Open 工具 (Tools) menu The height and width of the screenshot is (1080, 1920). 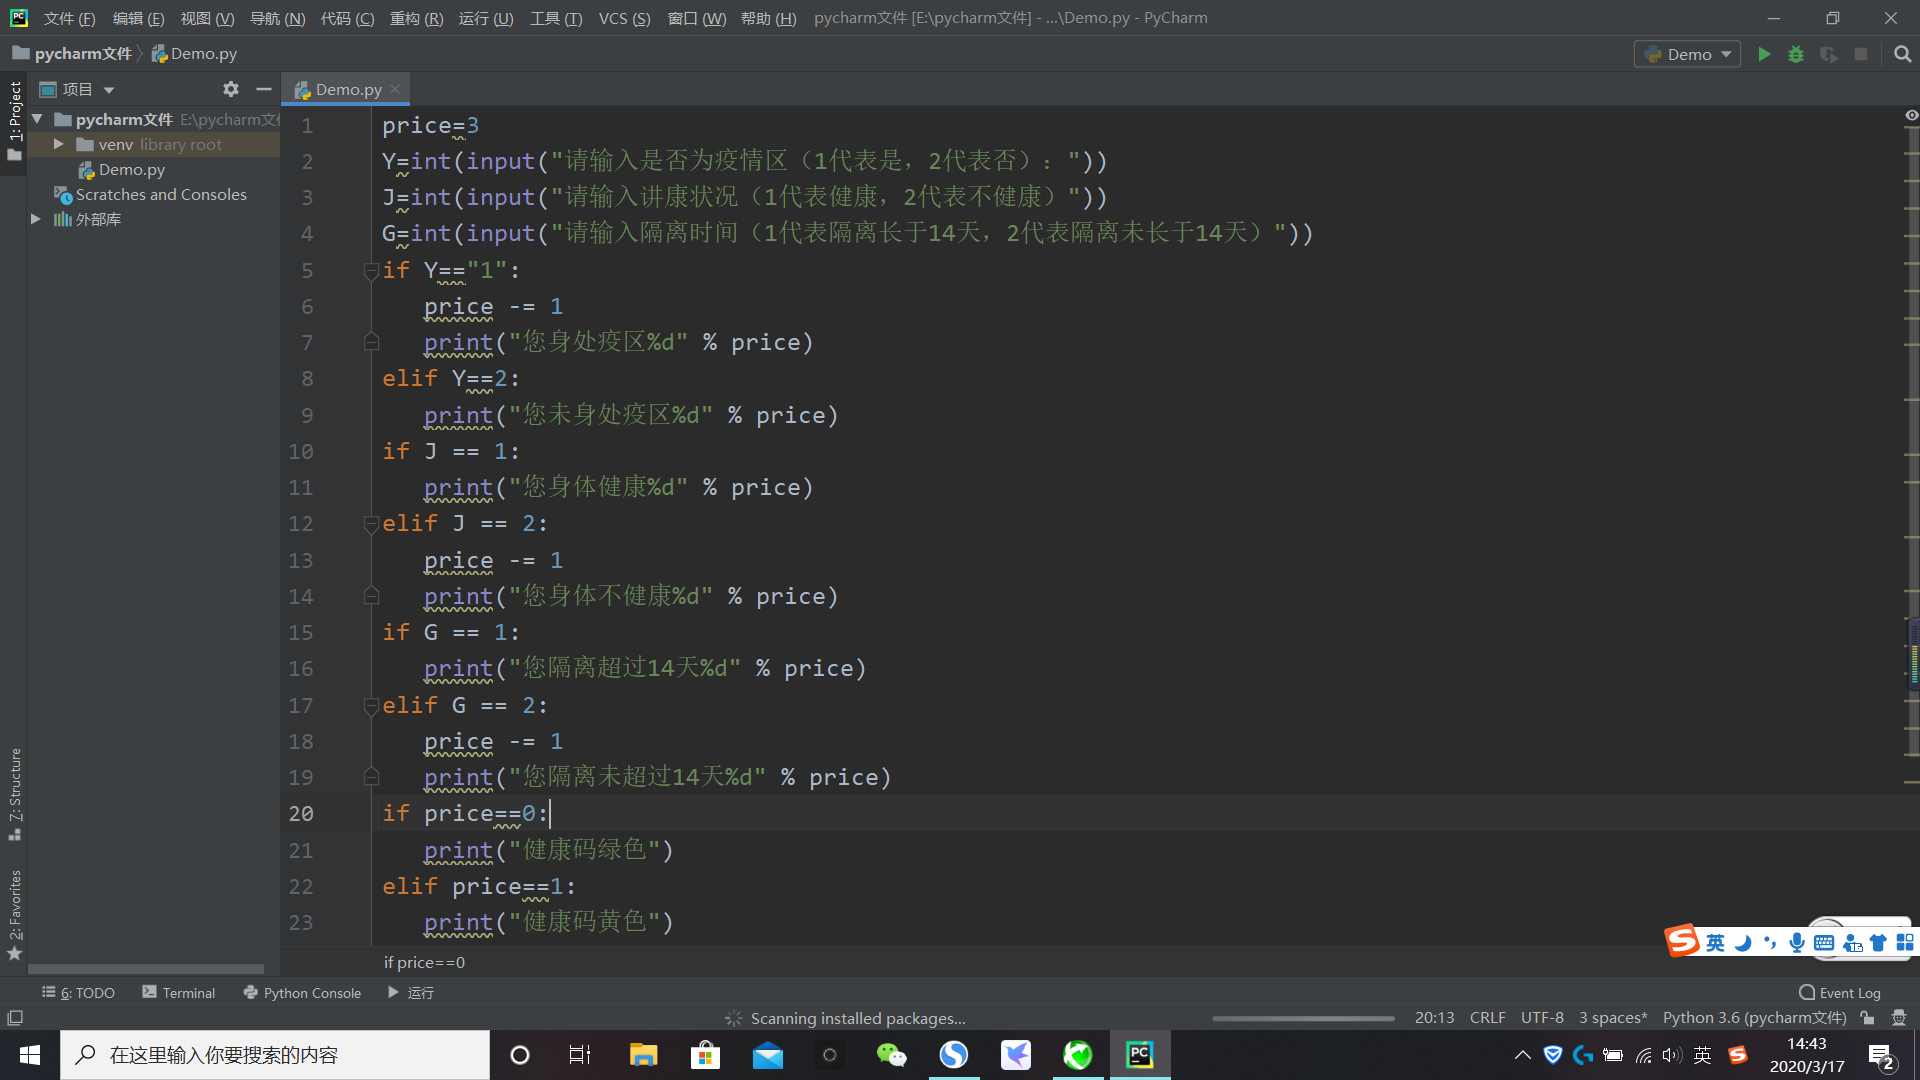pos(556,18)
